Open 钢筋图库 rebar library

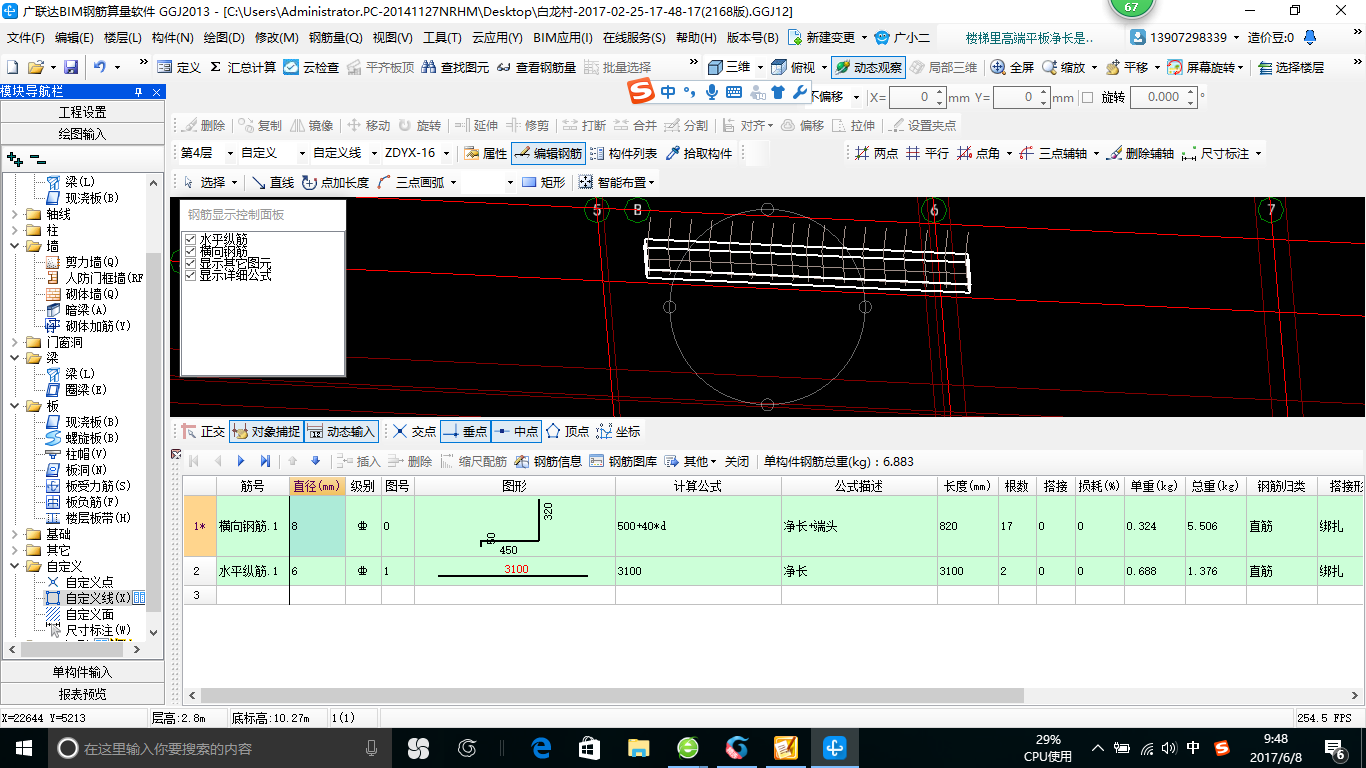click(623, 461)
